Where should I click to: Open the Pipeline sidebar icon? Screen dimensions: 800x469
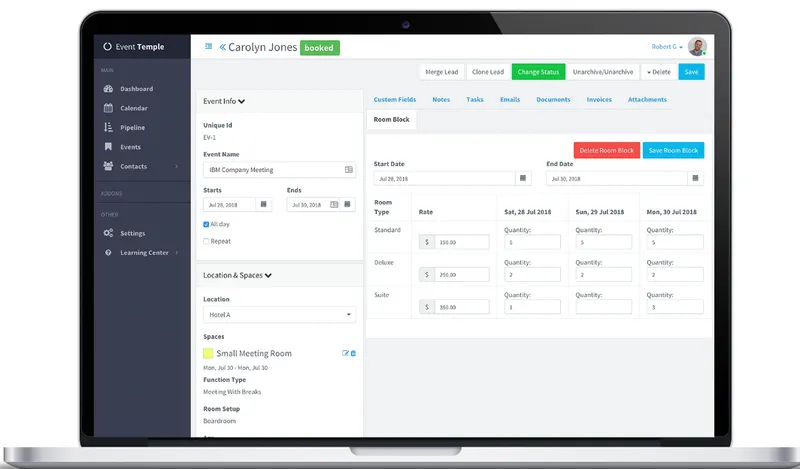click(108, 127)
